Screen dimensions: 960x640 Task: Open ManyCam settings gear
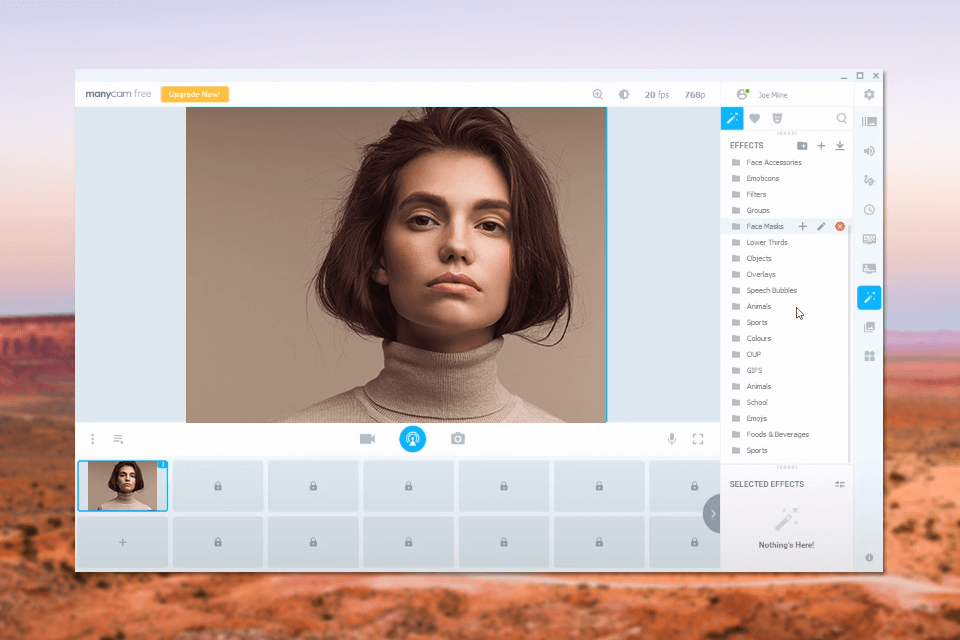[869, 93]
